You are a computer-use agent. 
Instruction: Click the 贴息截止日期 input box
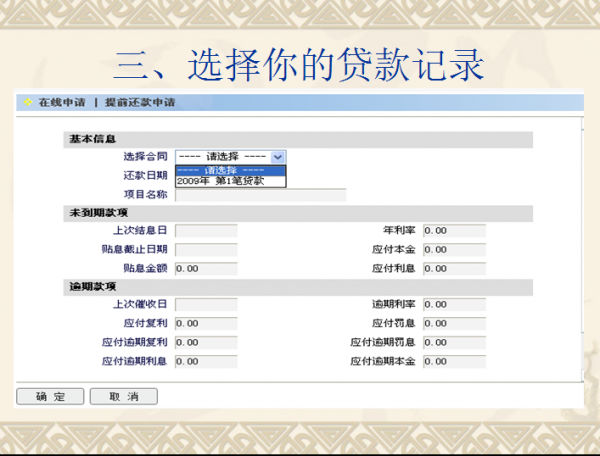tap(206, 249)
